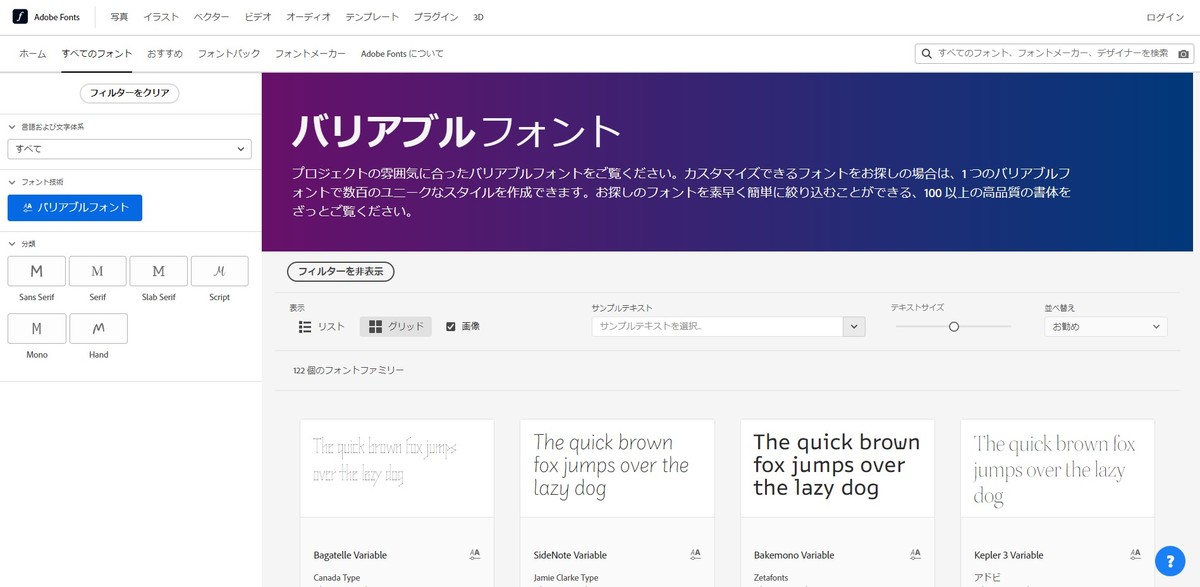1200x587 pixels.
Task: Open the Bagatelle Variable font preview
Action: (x=397, y=468)
